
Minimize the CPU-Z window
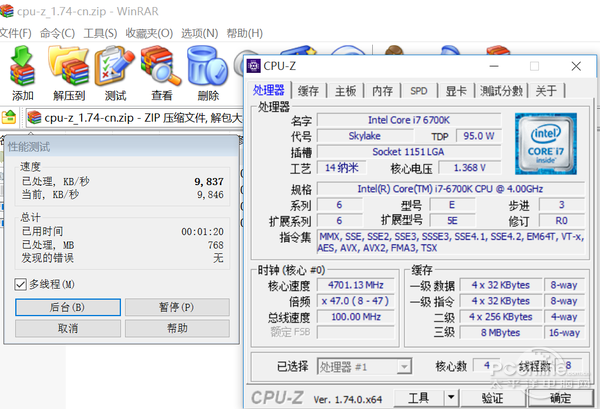click(x=494, y=66)
